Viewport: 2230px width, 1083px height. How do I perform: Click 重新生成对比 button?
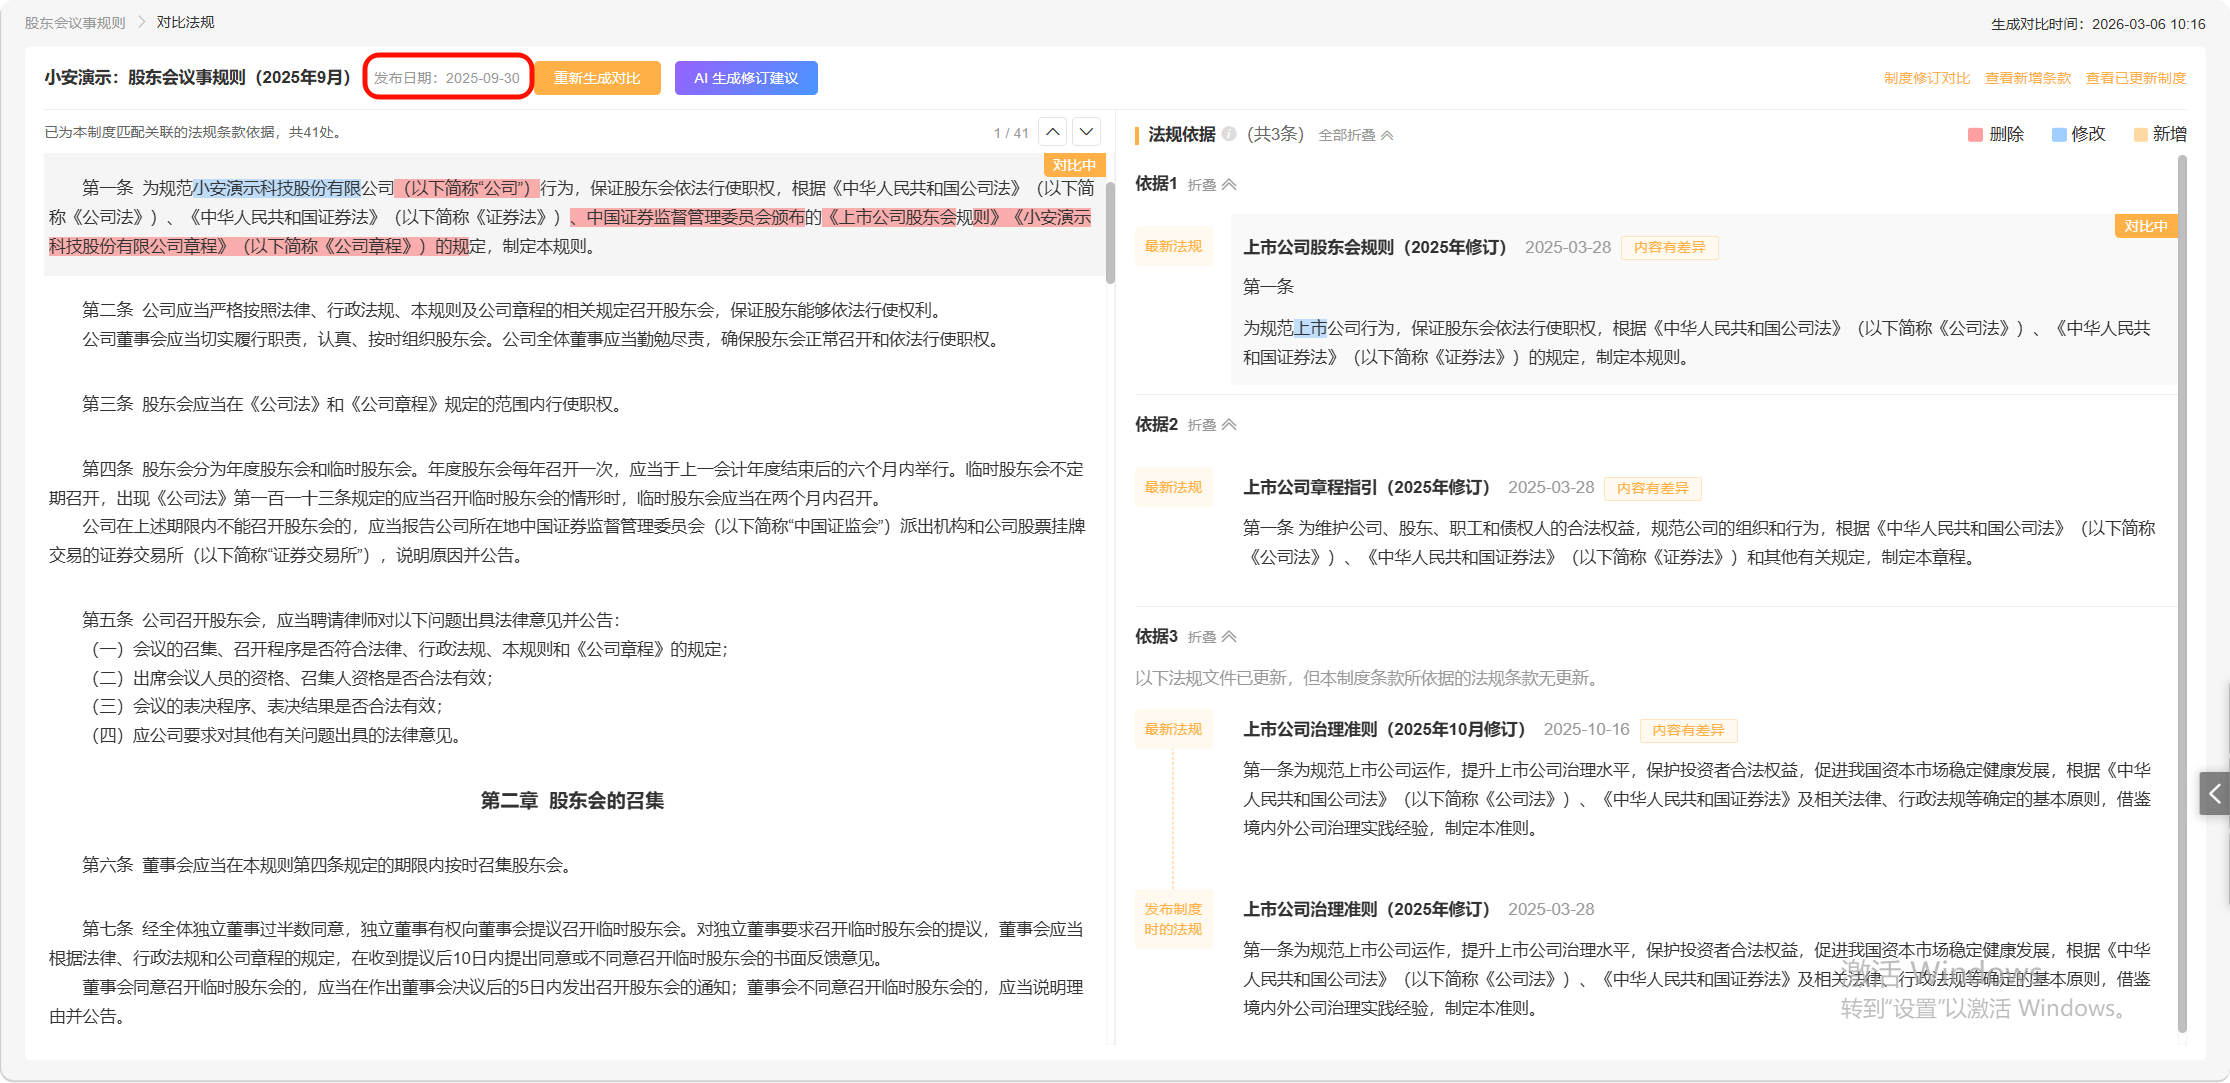point(597,78)
